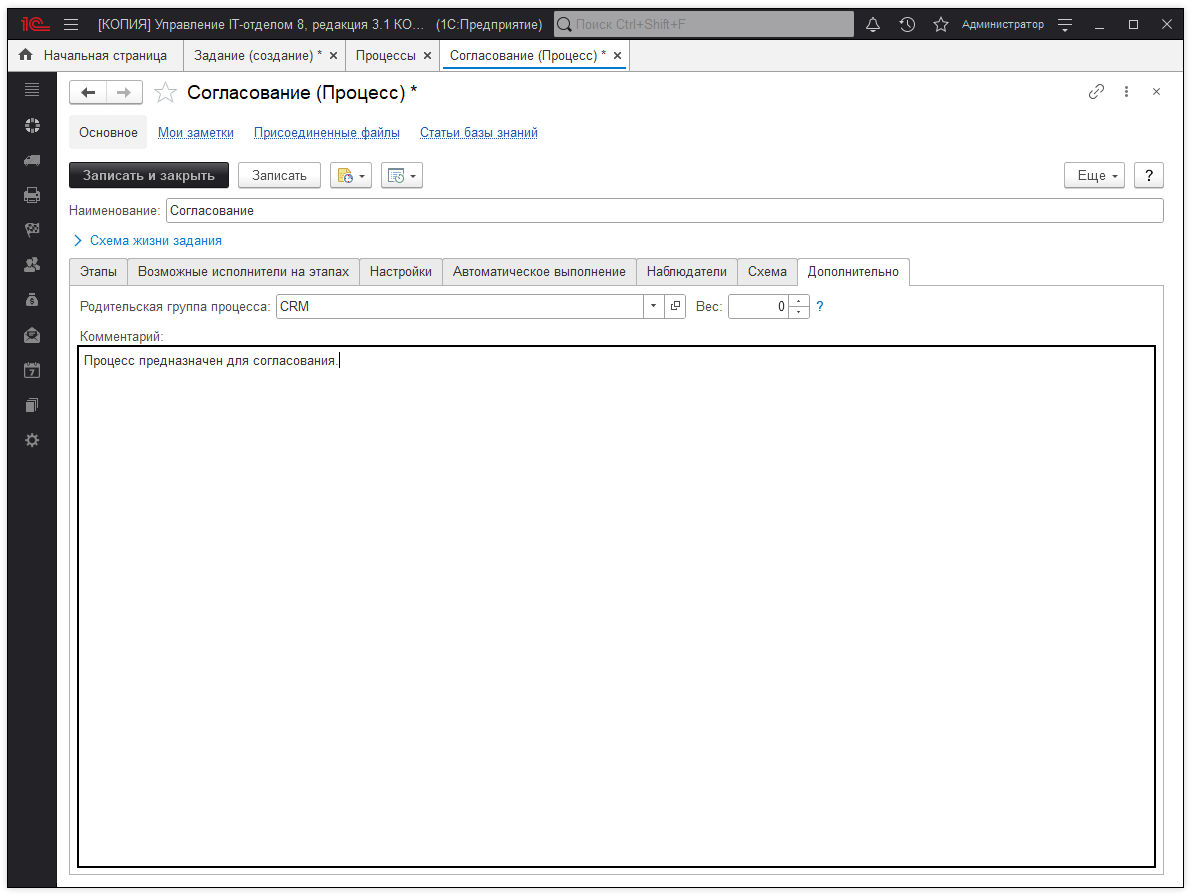
Task: Open the Еще dropdown menu
Action: click(x=1095, y=176)
